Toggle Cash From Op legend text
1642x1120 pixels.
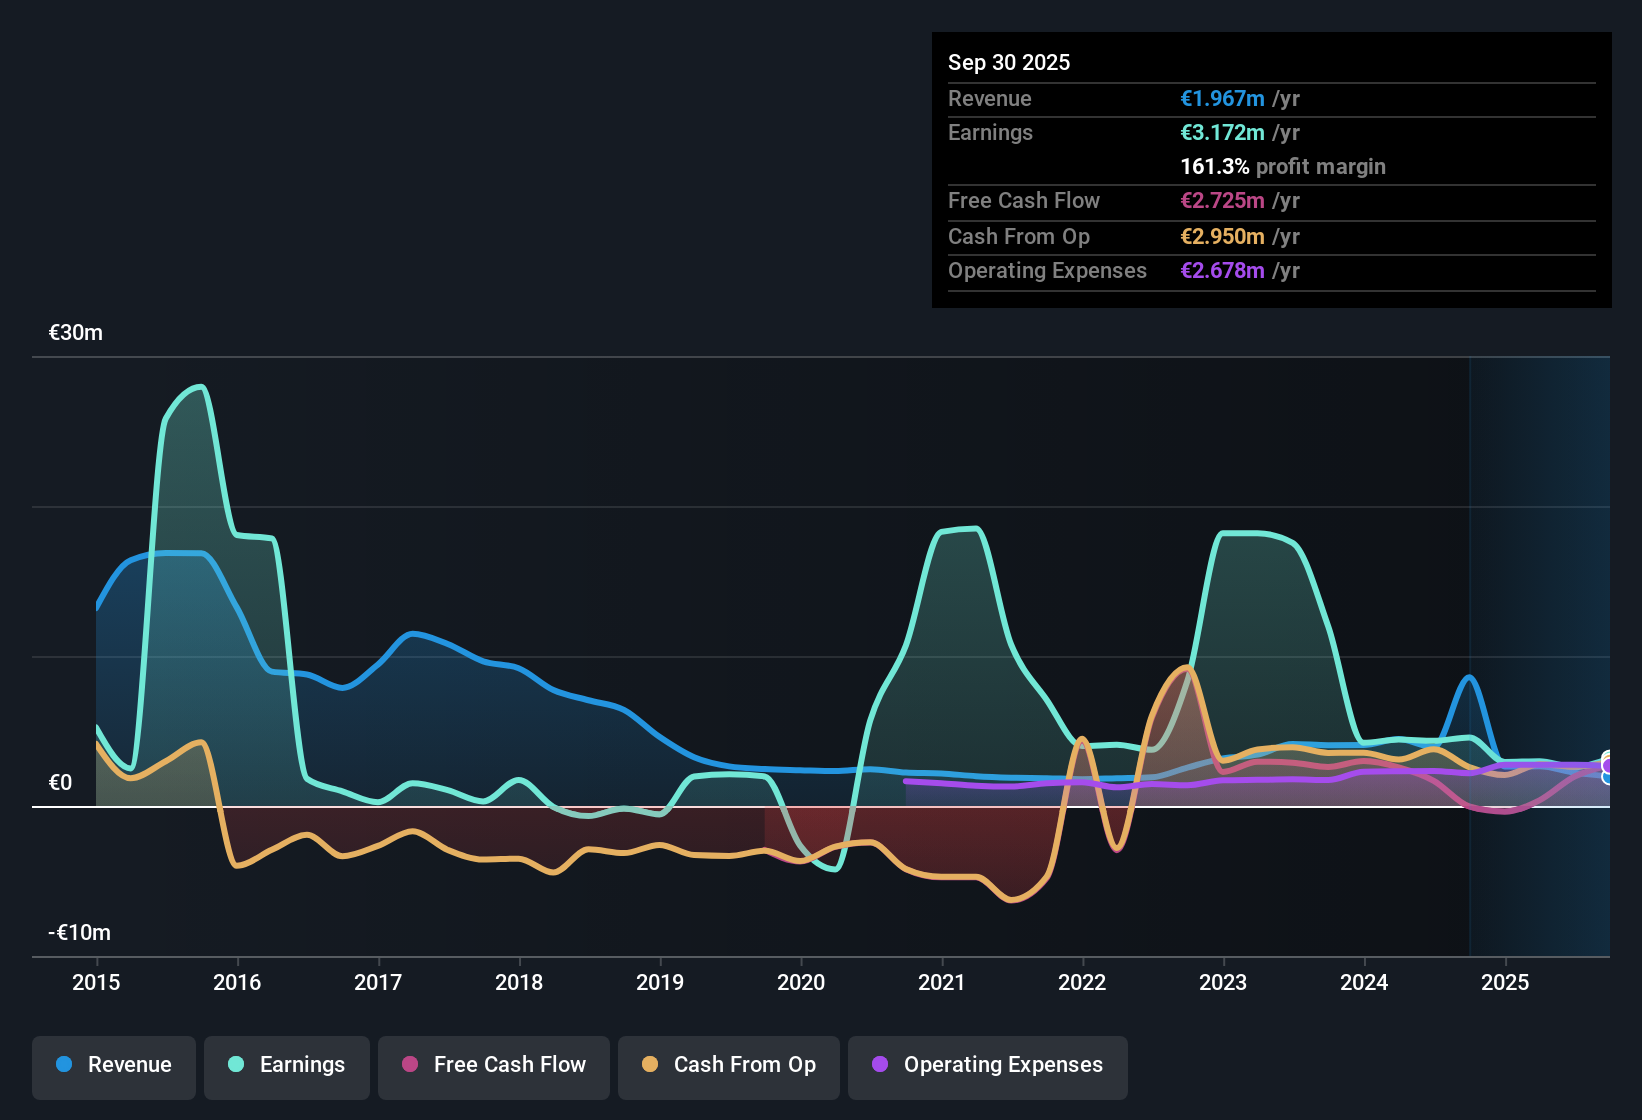pos(744,1064)
